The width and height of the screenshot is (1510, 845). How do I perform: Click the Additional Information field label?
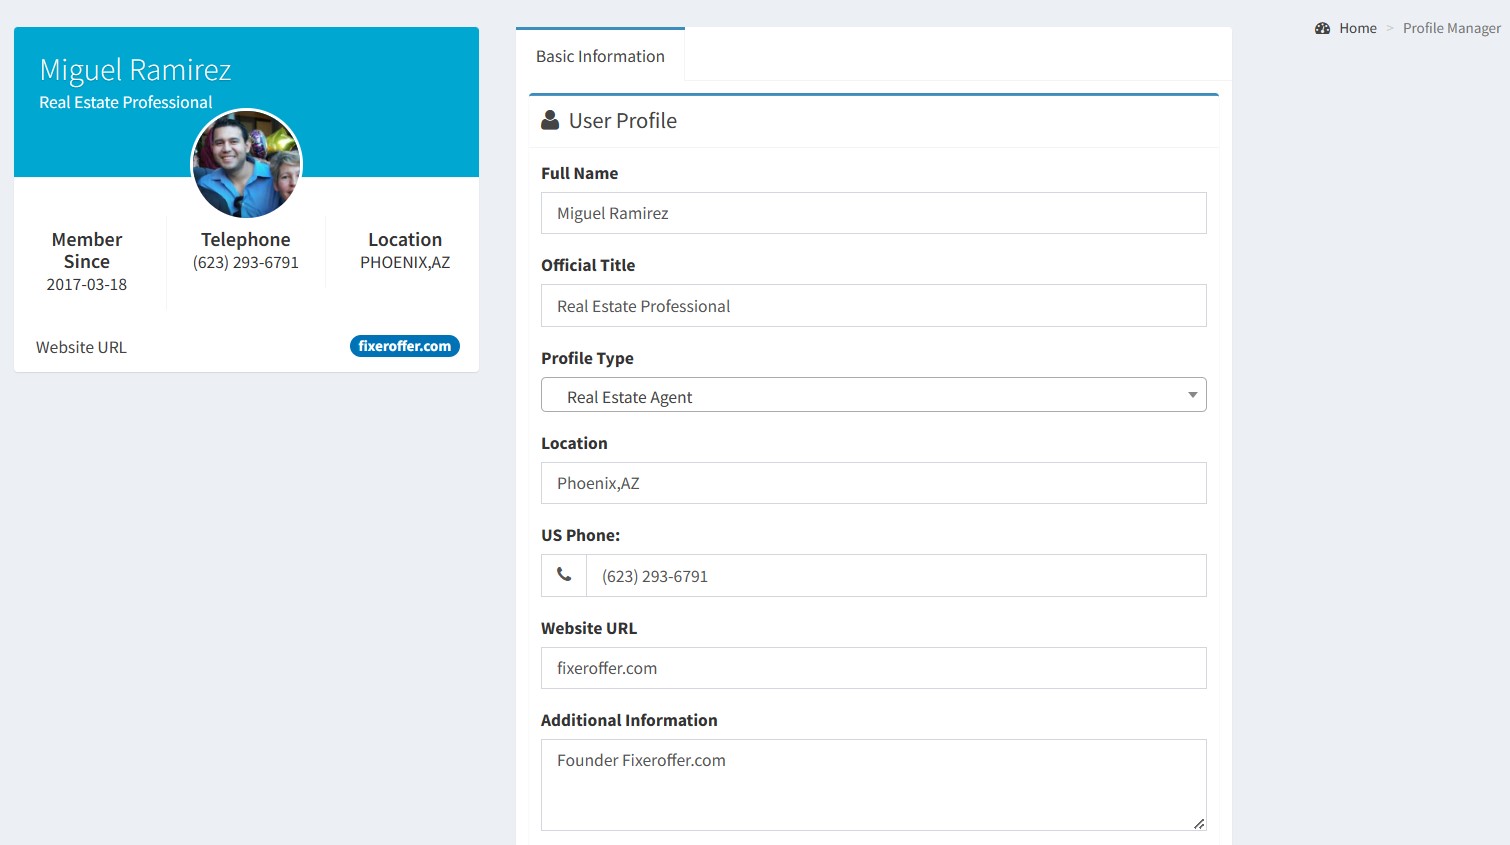(629, 720)
